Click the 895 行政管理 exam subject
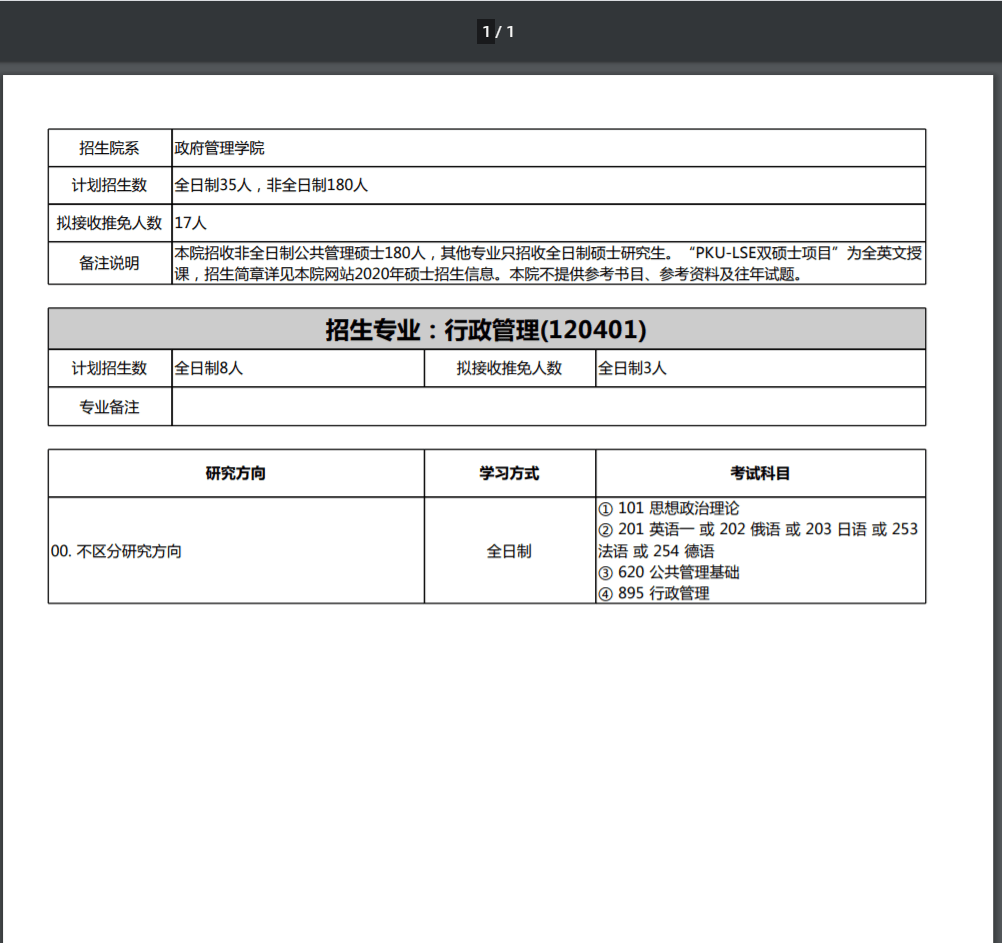This screenshot has width=1002, height=943. coord(663,594)
